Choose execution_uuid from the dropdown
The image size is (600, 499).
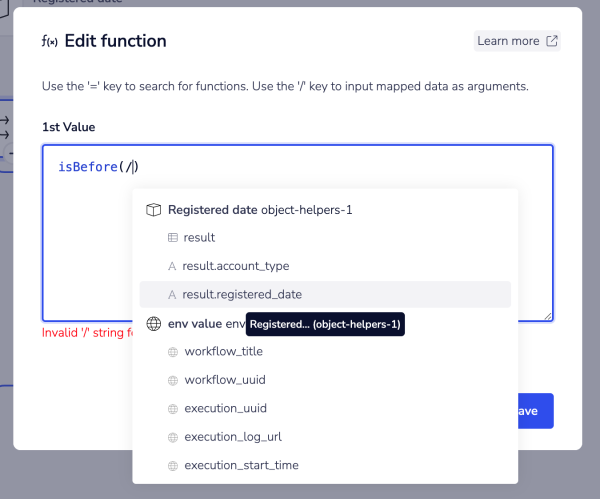pyautogui.click(x=225, y=408)
